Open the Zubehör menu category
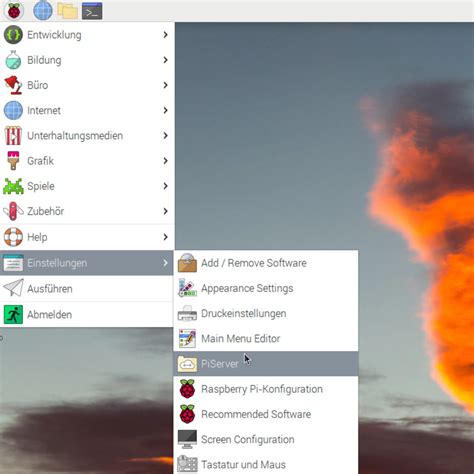This screenshot has width=474, height=474. click(87, 211)
